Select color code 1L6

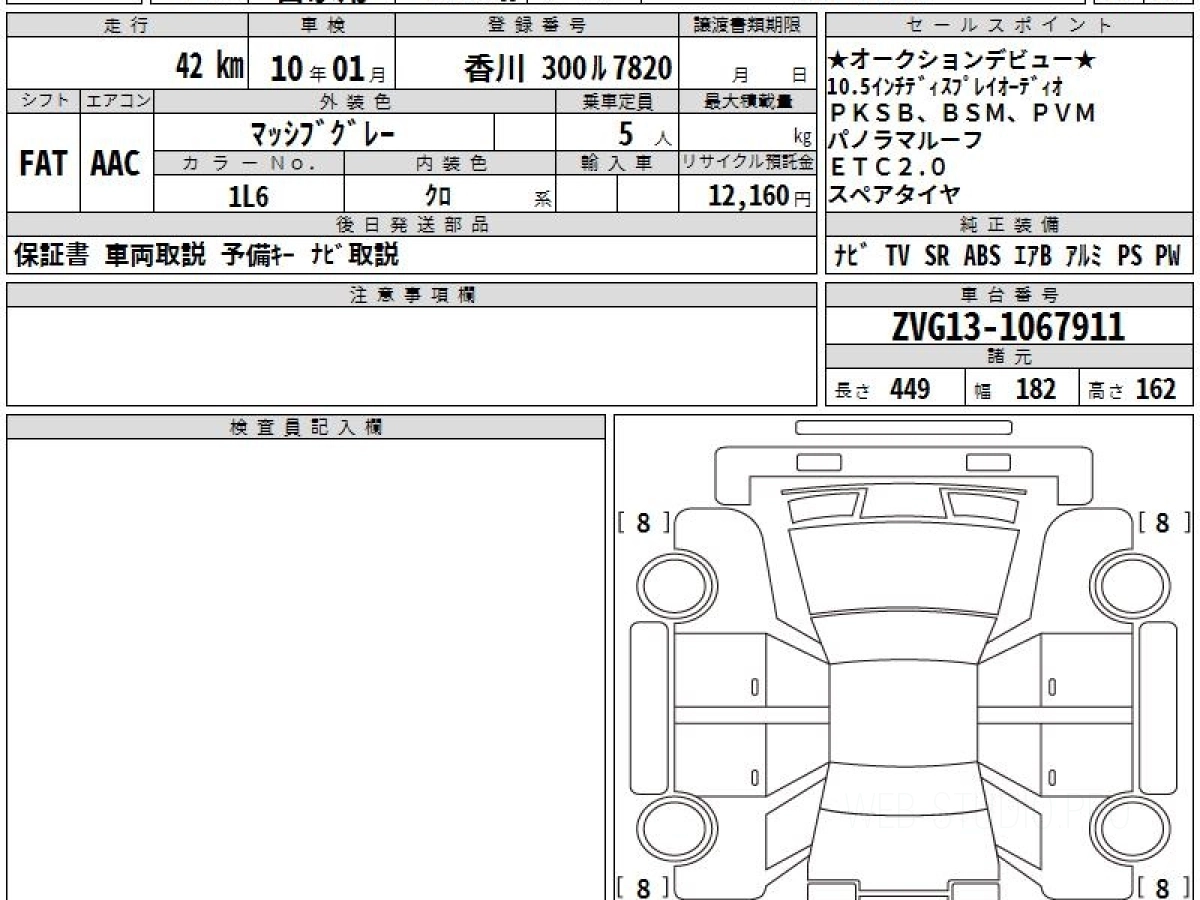249,196
